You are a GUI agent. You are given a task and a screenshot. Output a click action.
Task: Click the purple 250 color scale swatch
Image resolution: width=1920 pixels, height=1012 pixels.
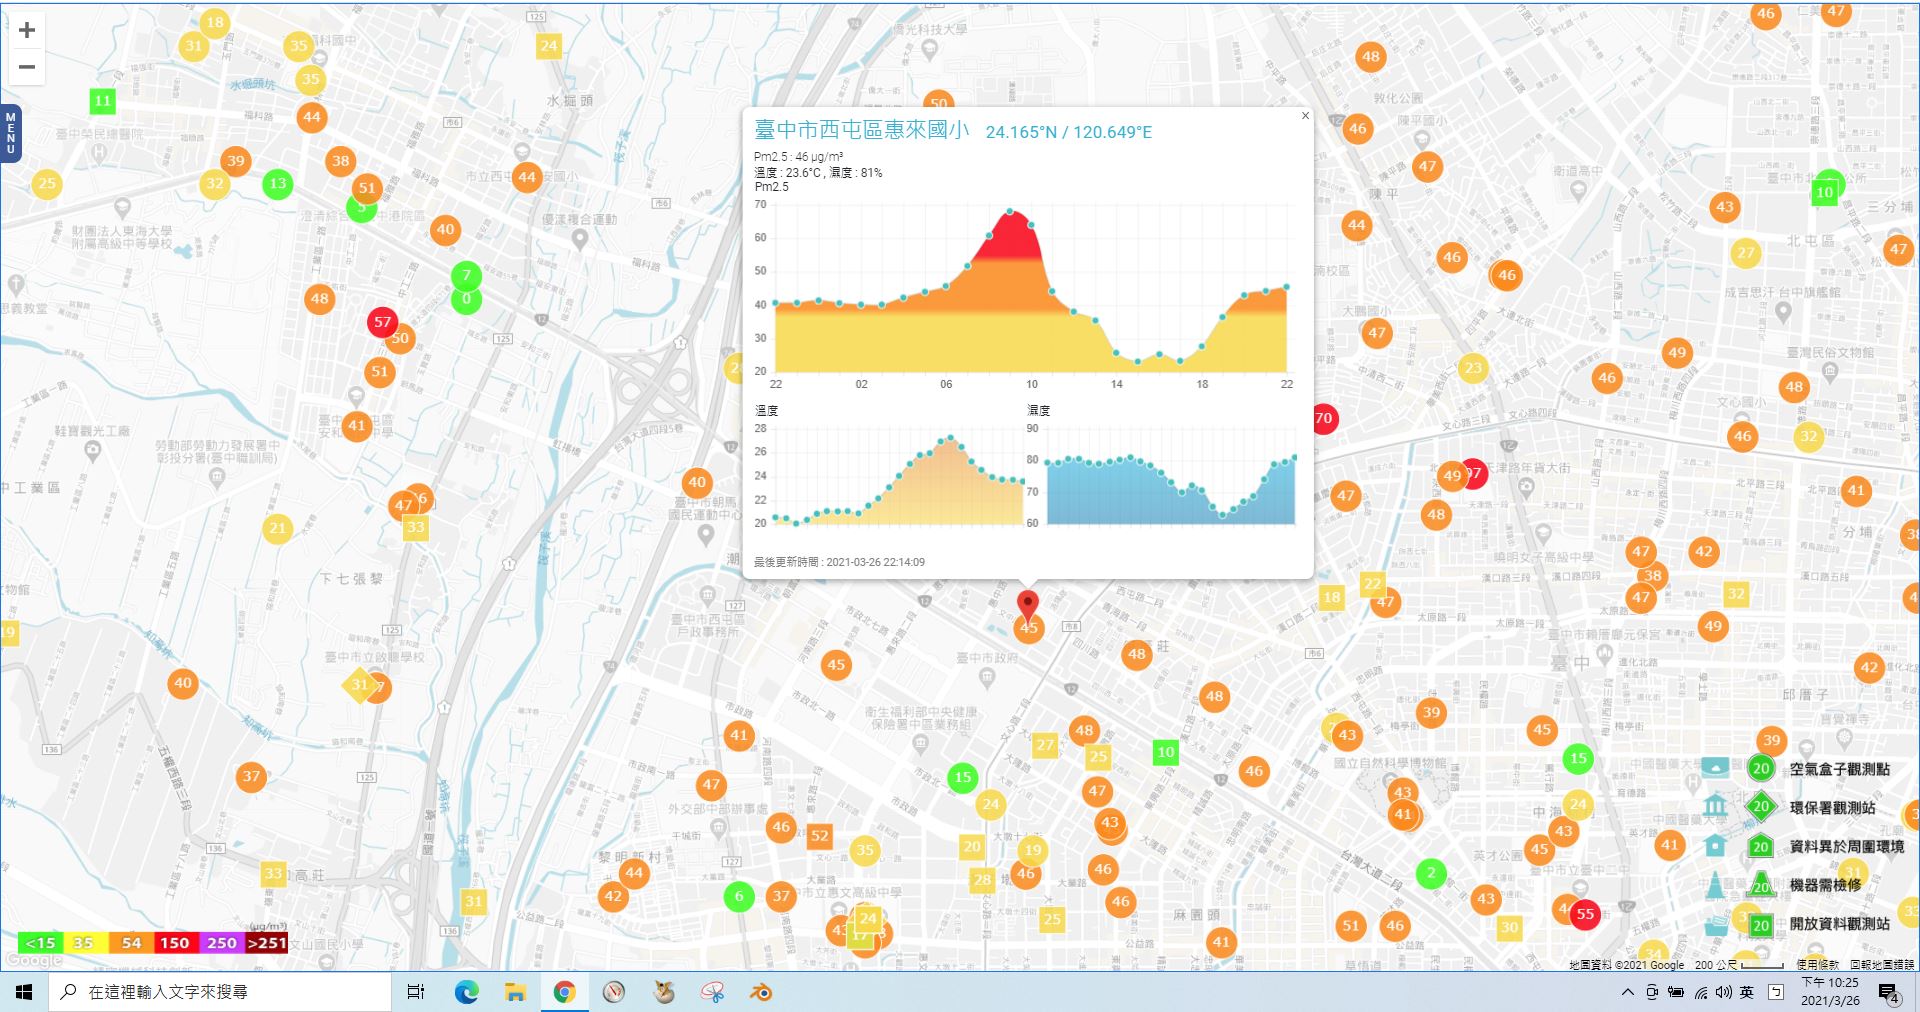222,943
